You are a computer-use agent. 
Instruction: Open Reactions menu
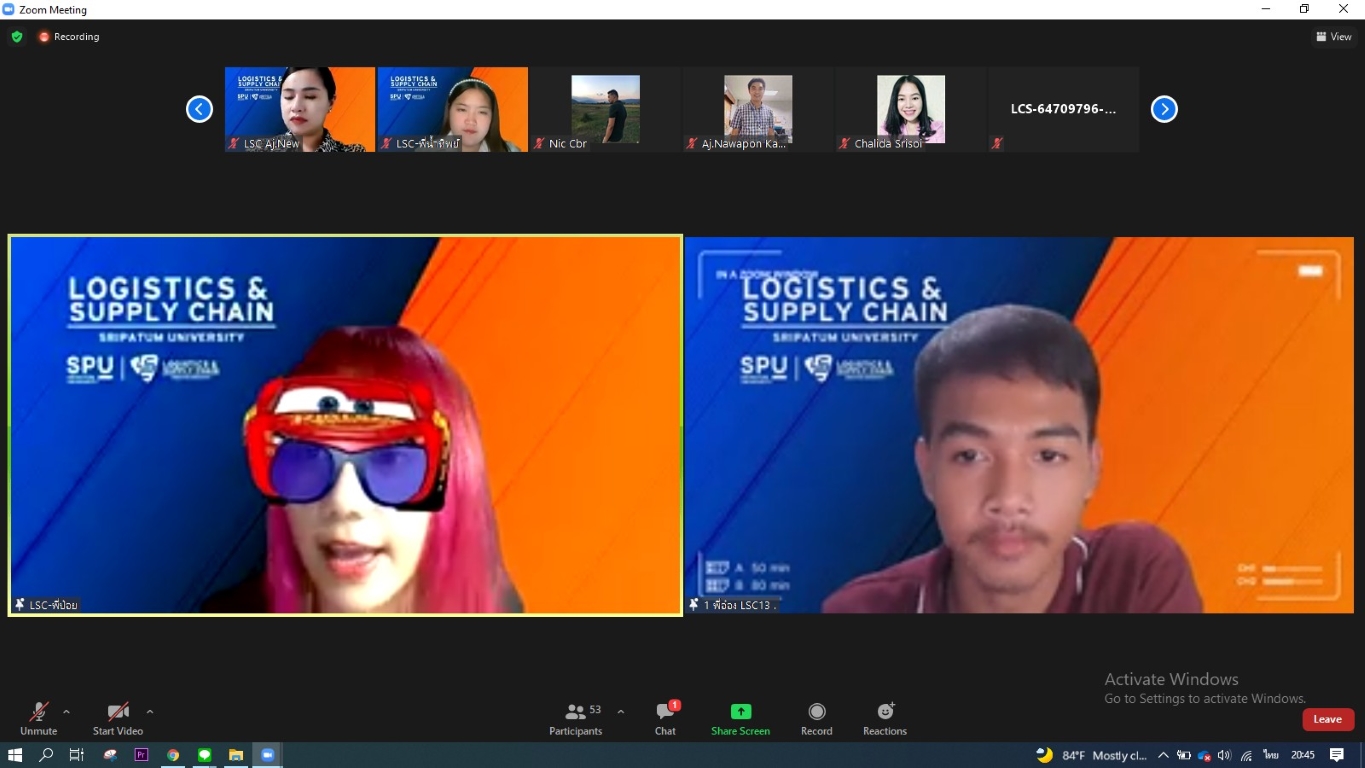(x=885, y=718)
